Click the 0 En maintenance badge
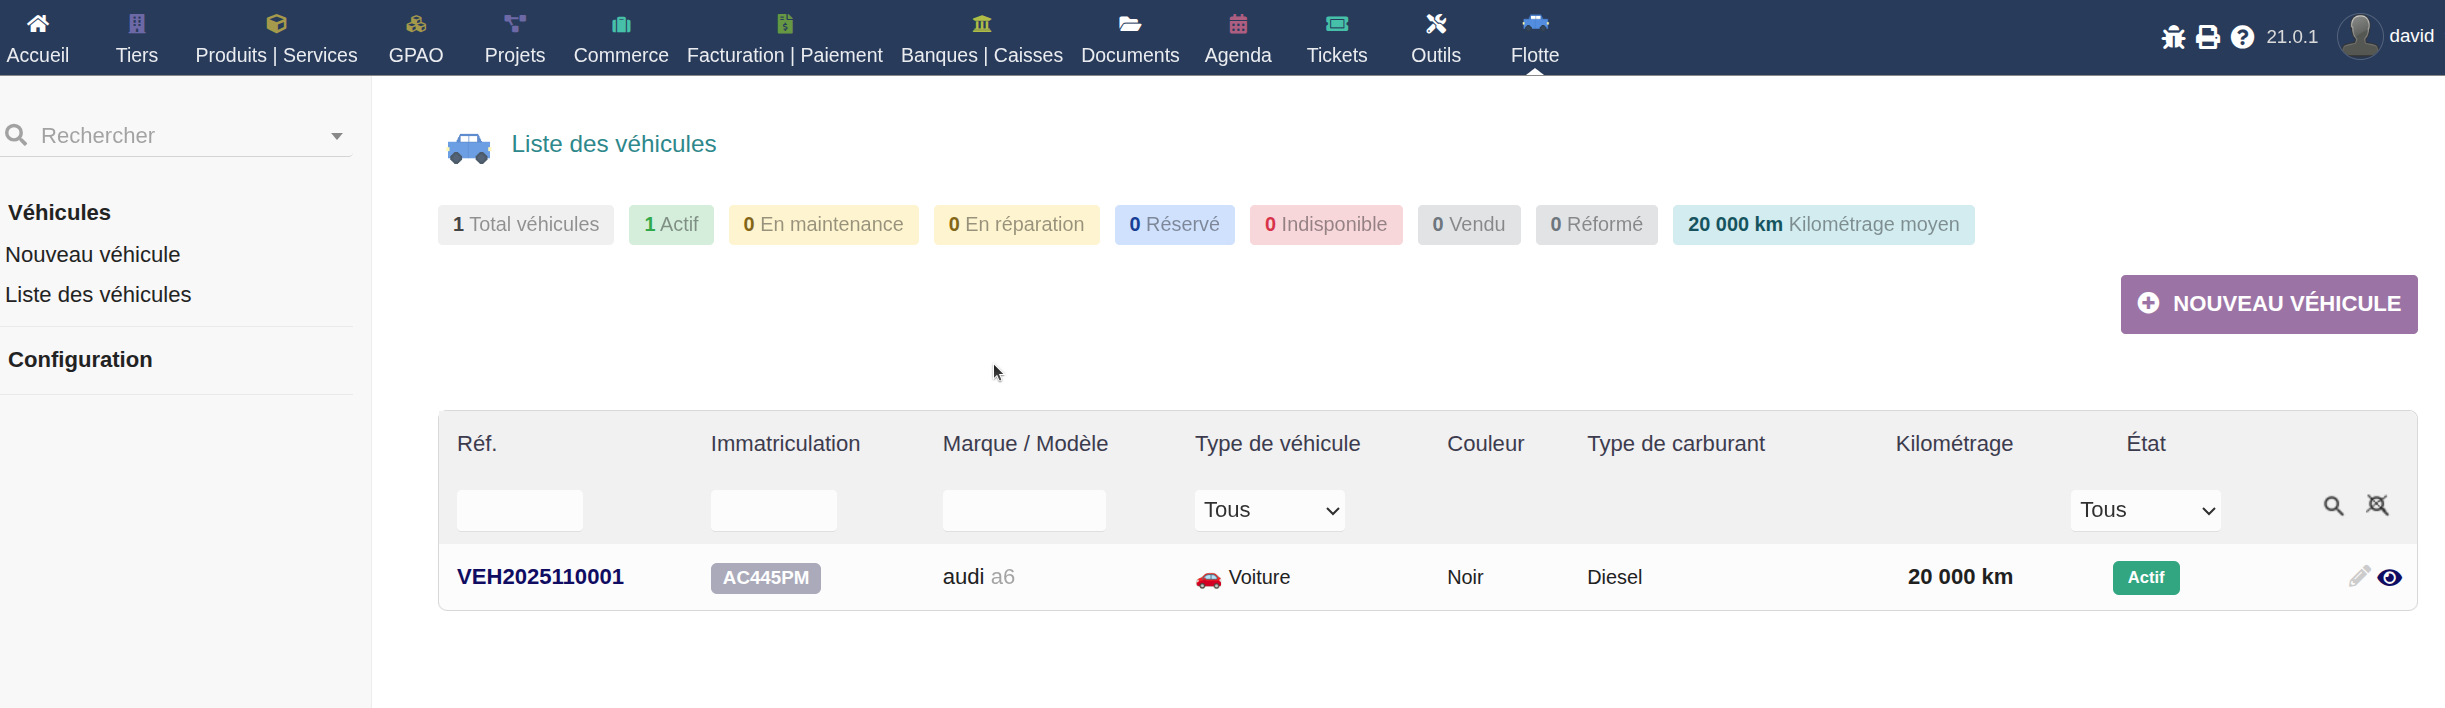2445x708 pixels. click(x=823, y=225)
